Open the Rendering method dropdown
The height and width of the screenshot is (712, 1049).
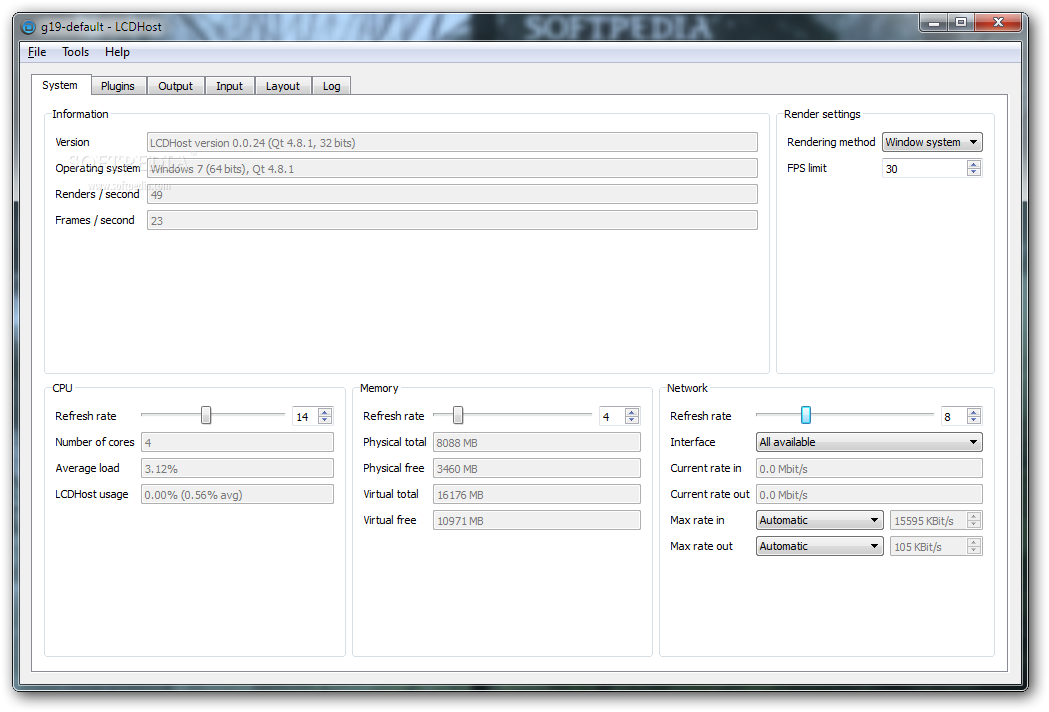[933, 142]
